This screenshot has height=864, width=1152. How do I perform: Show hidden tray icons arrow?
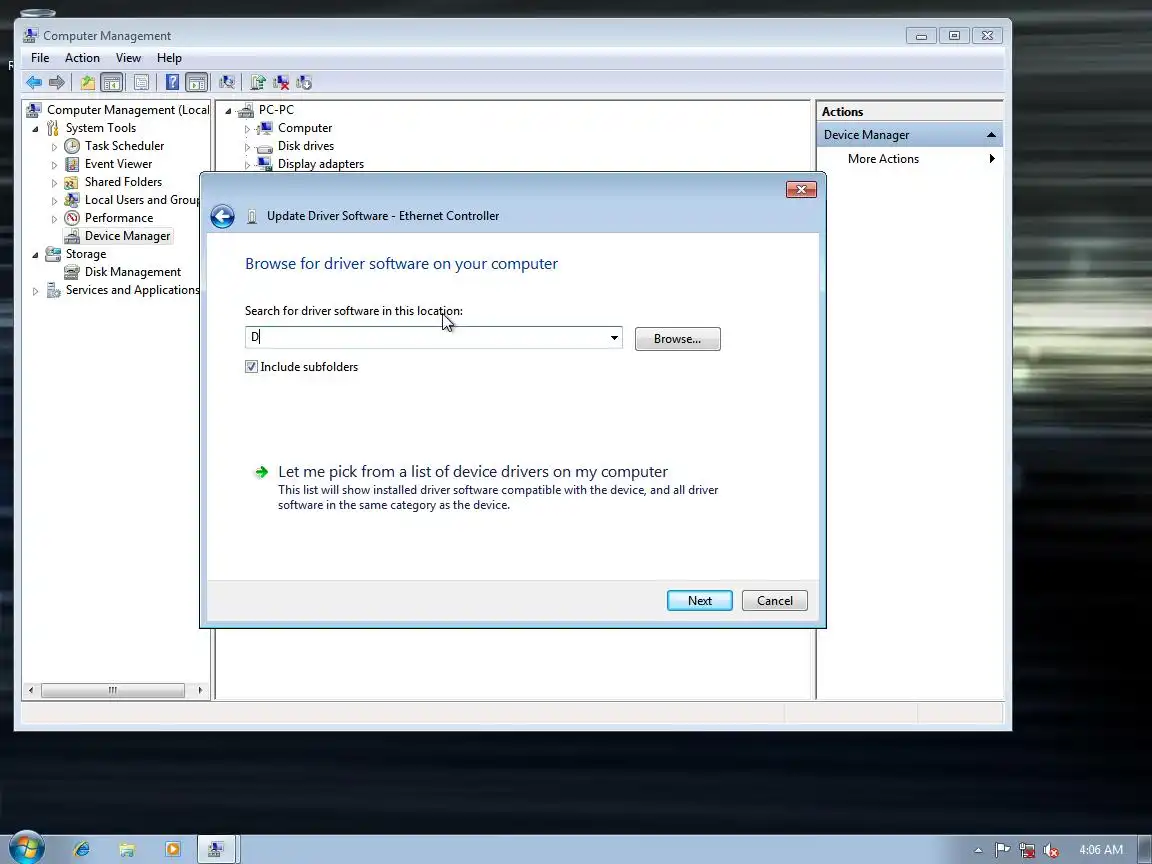[x=978, y=850]
